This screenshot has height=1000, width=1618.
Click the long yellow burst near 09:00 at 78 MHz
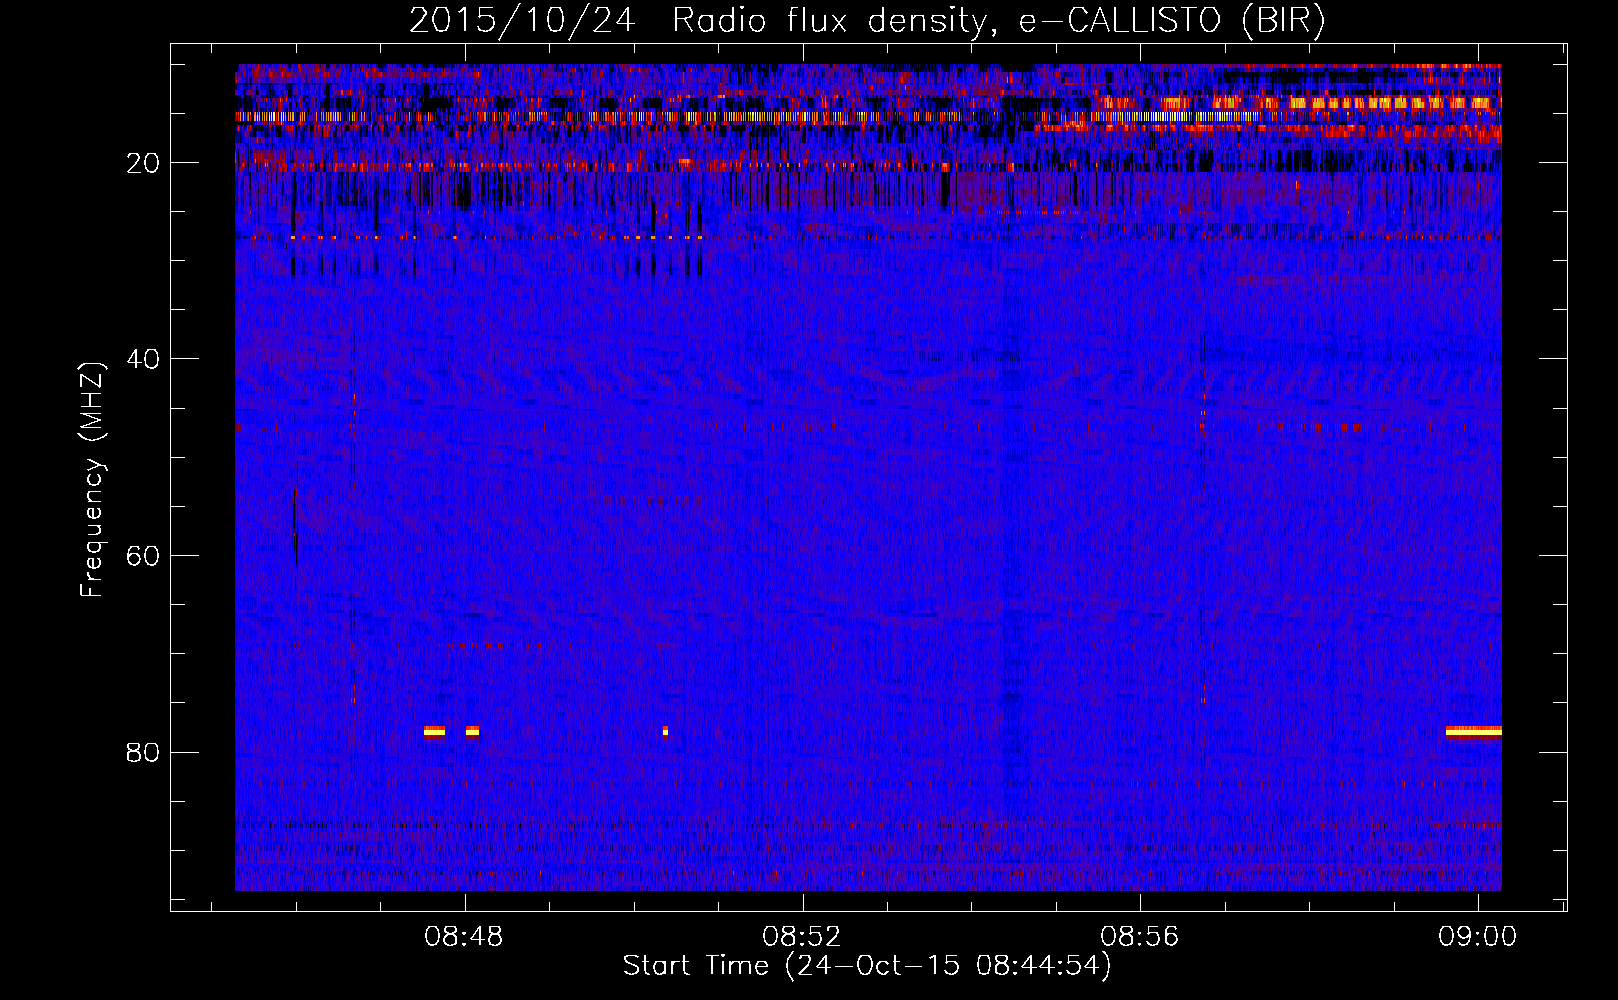1474,732
